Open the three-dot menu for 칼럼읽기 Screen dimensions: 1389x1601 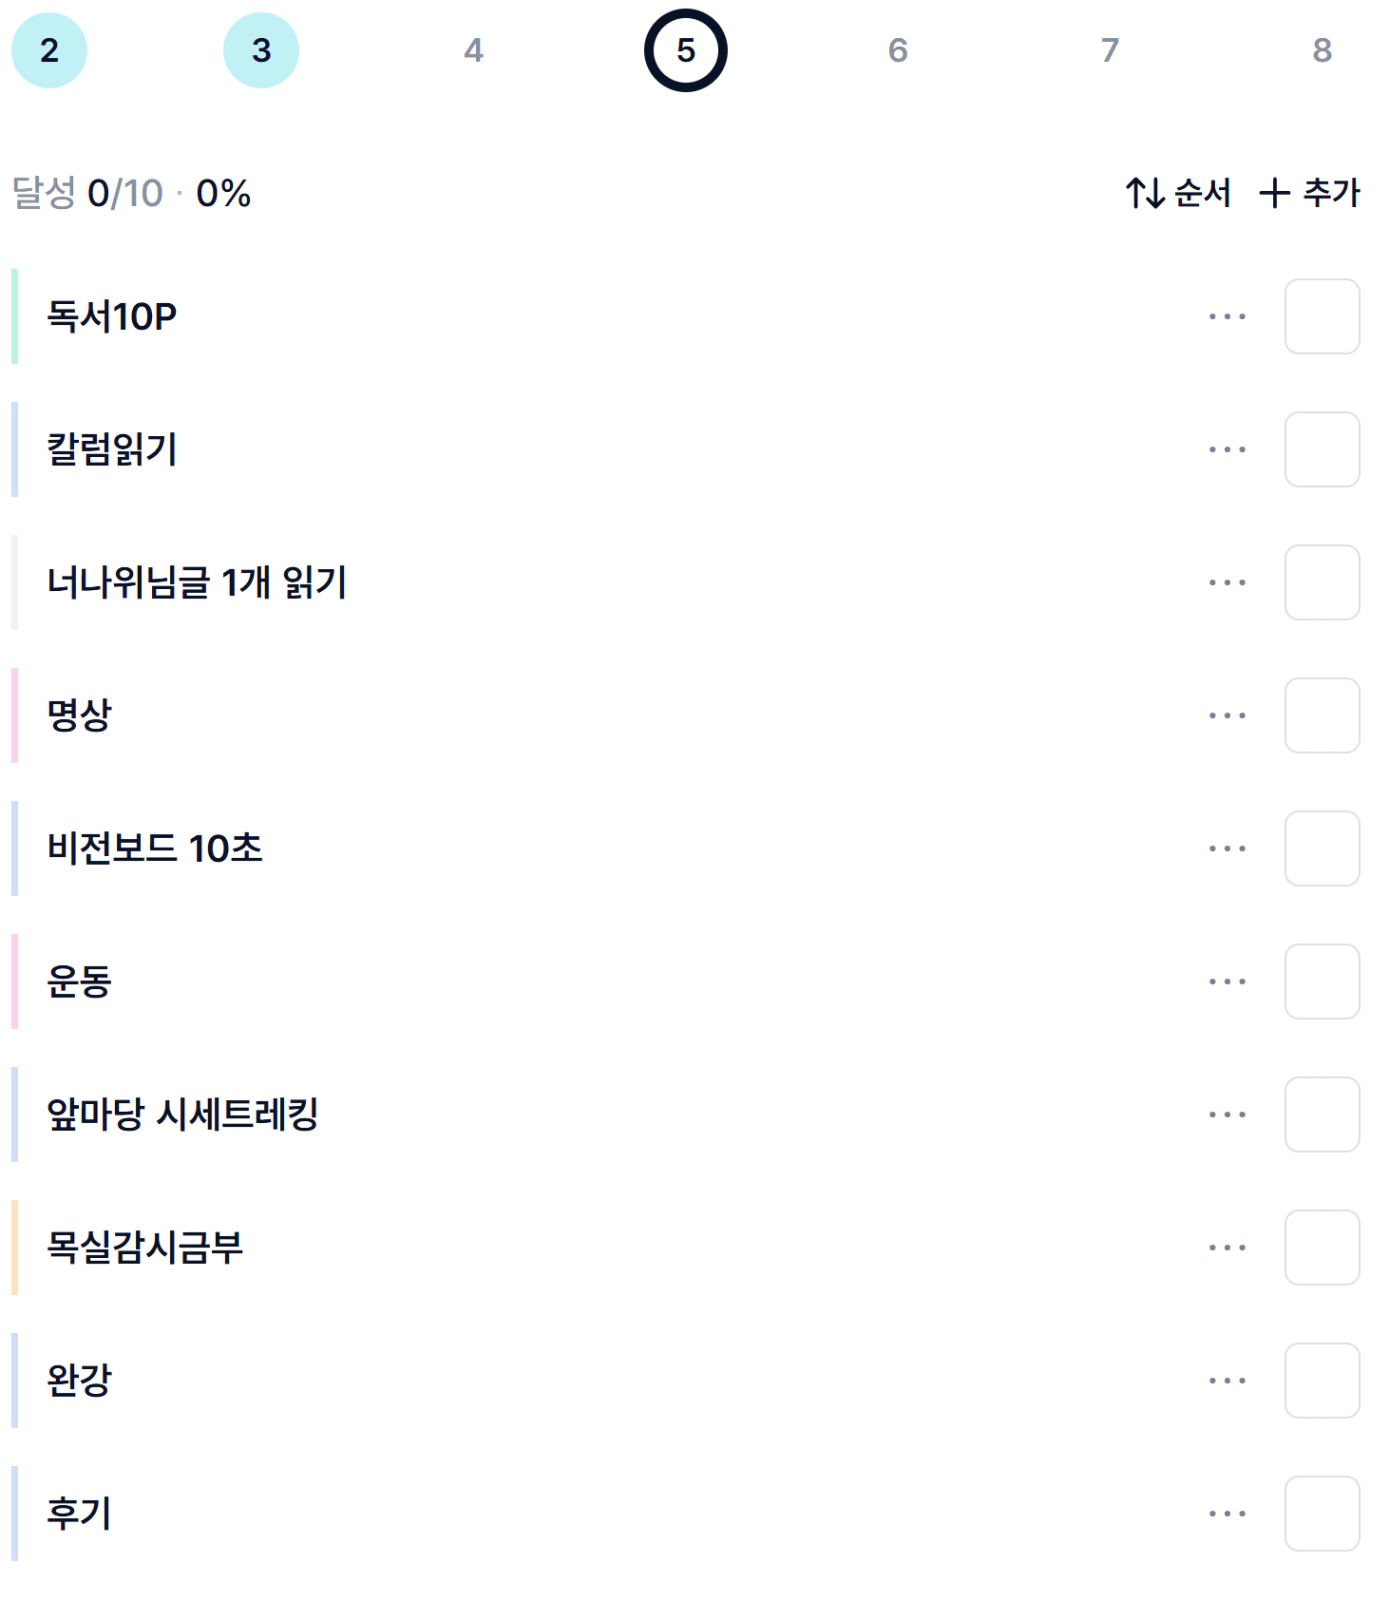tap(1227, 450)
